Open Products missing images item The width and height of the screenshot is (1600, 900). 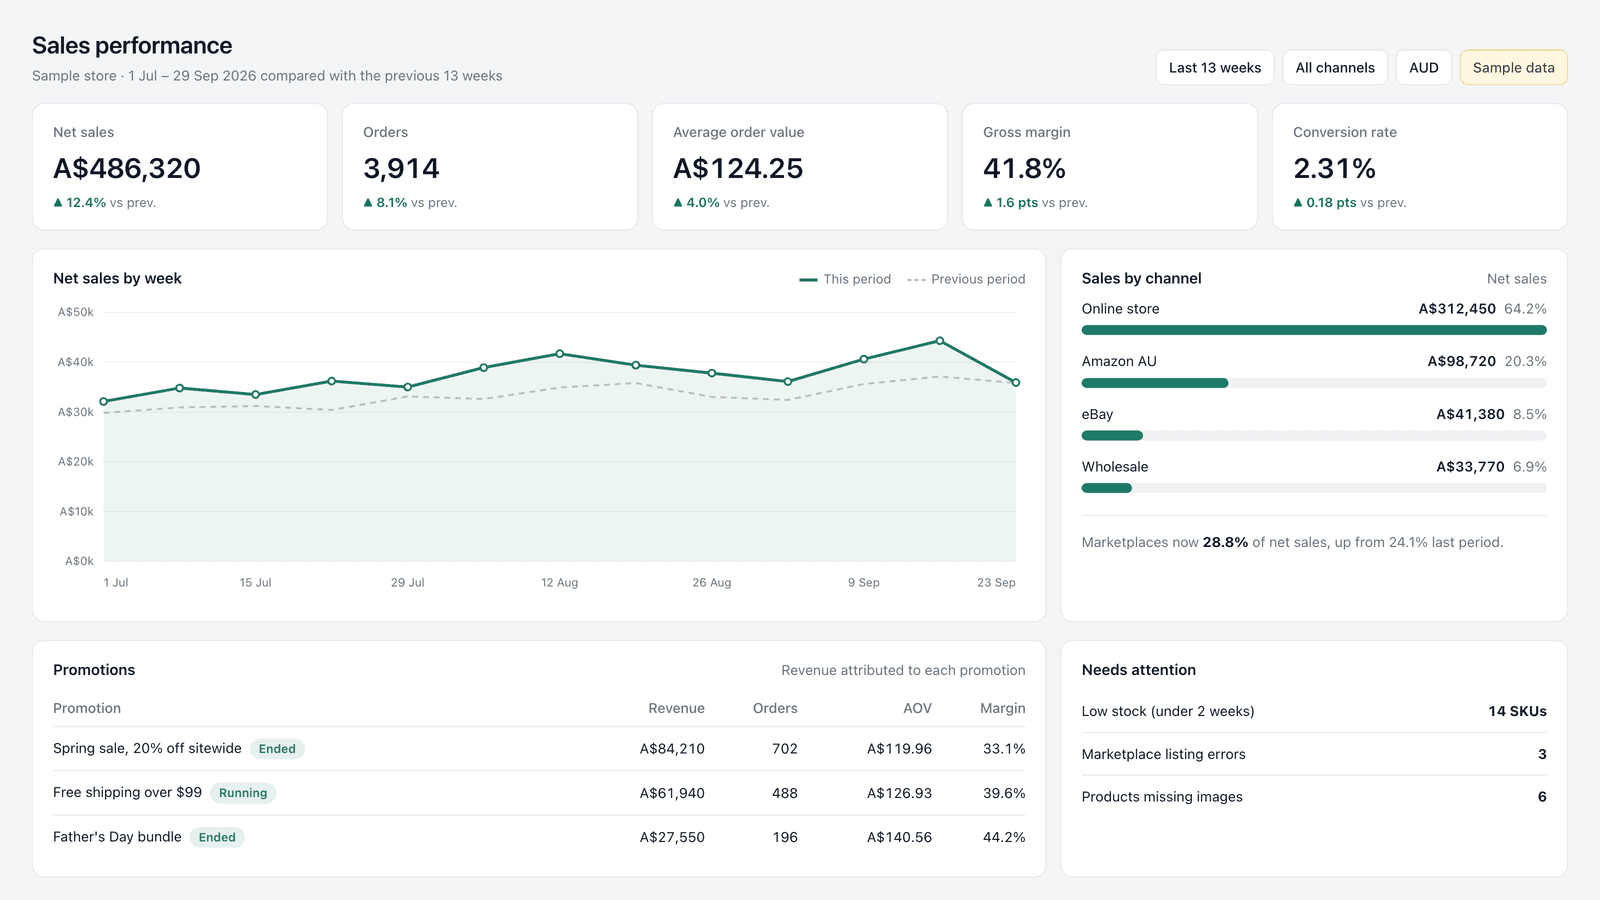(1314, 797)
